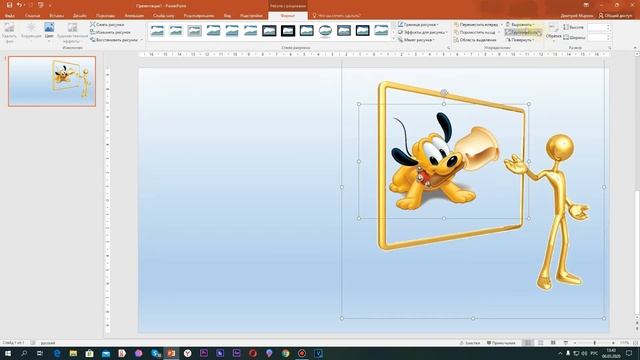Click PowerPoint icon in taskbar
The height and width of the screenshot is (360, 640).
171,353
